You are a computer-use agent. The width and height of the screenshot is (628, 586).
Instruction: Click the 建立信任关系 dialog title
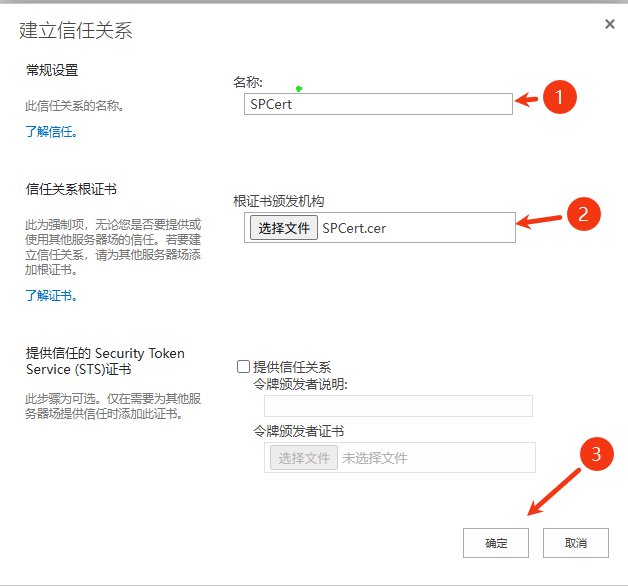tap(76, 30)
